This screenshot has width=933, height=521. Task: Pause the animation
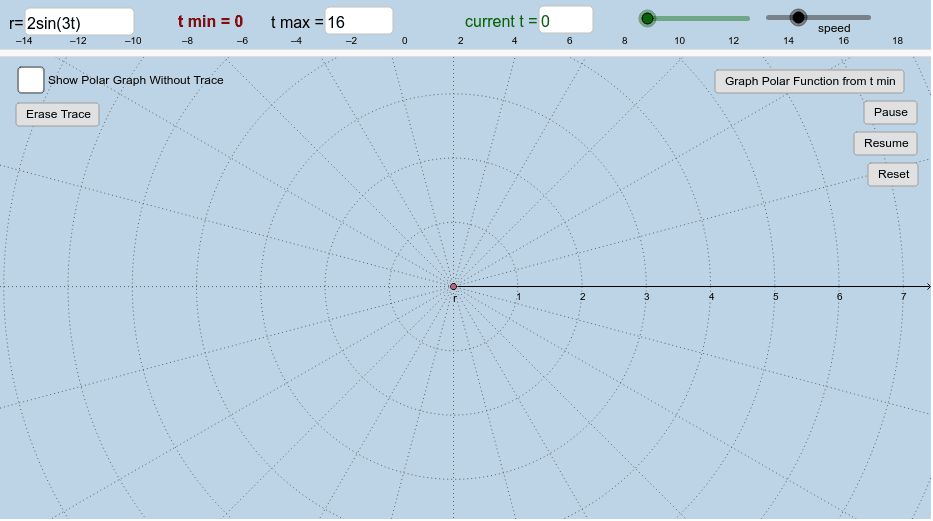891,112
